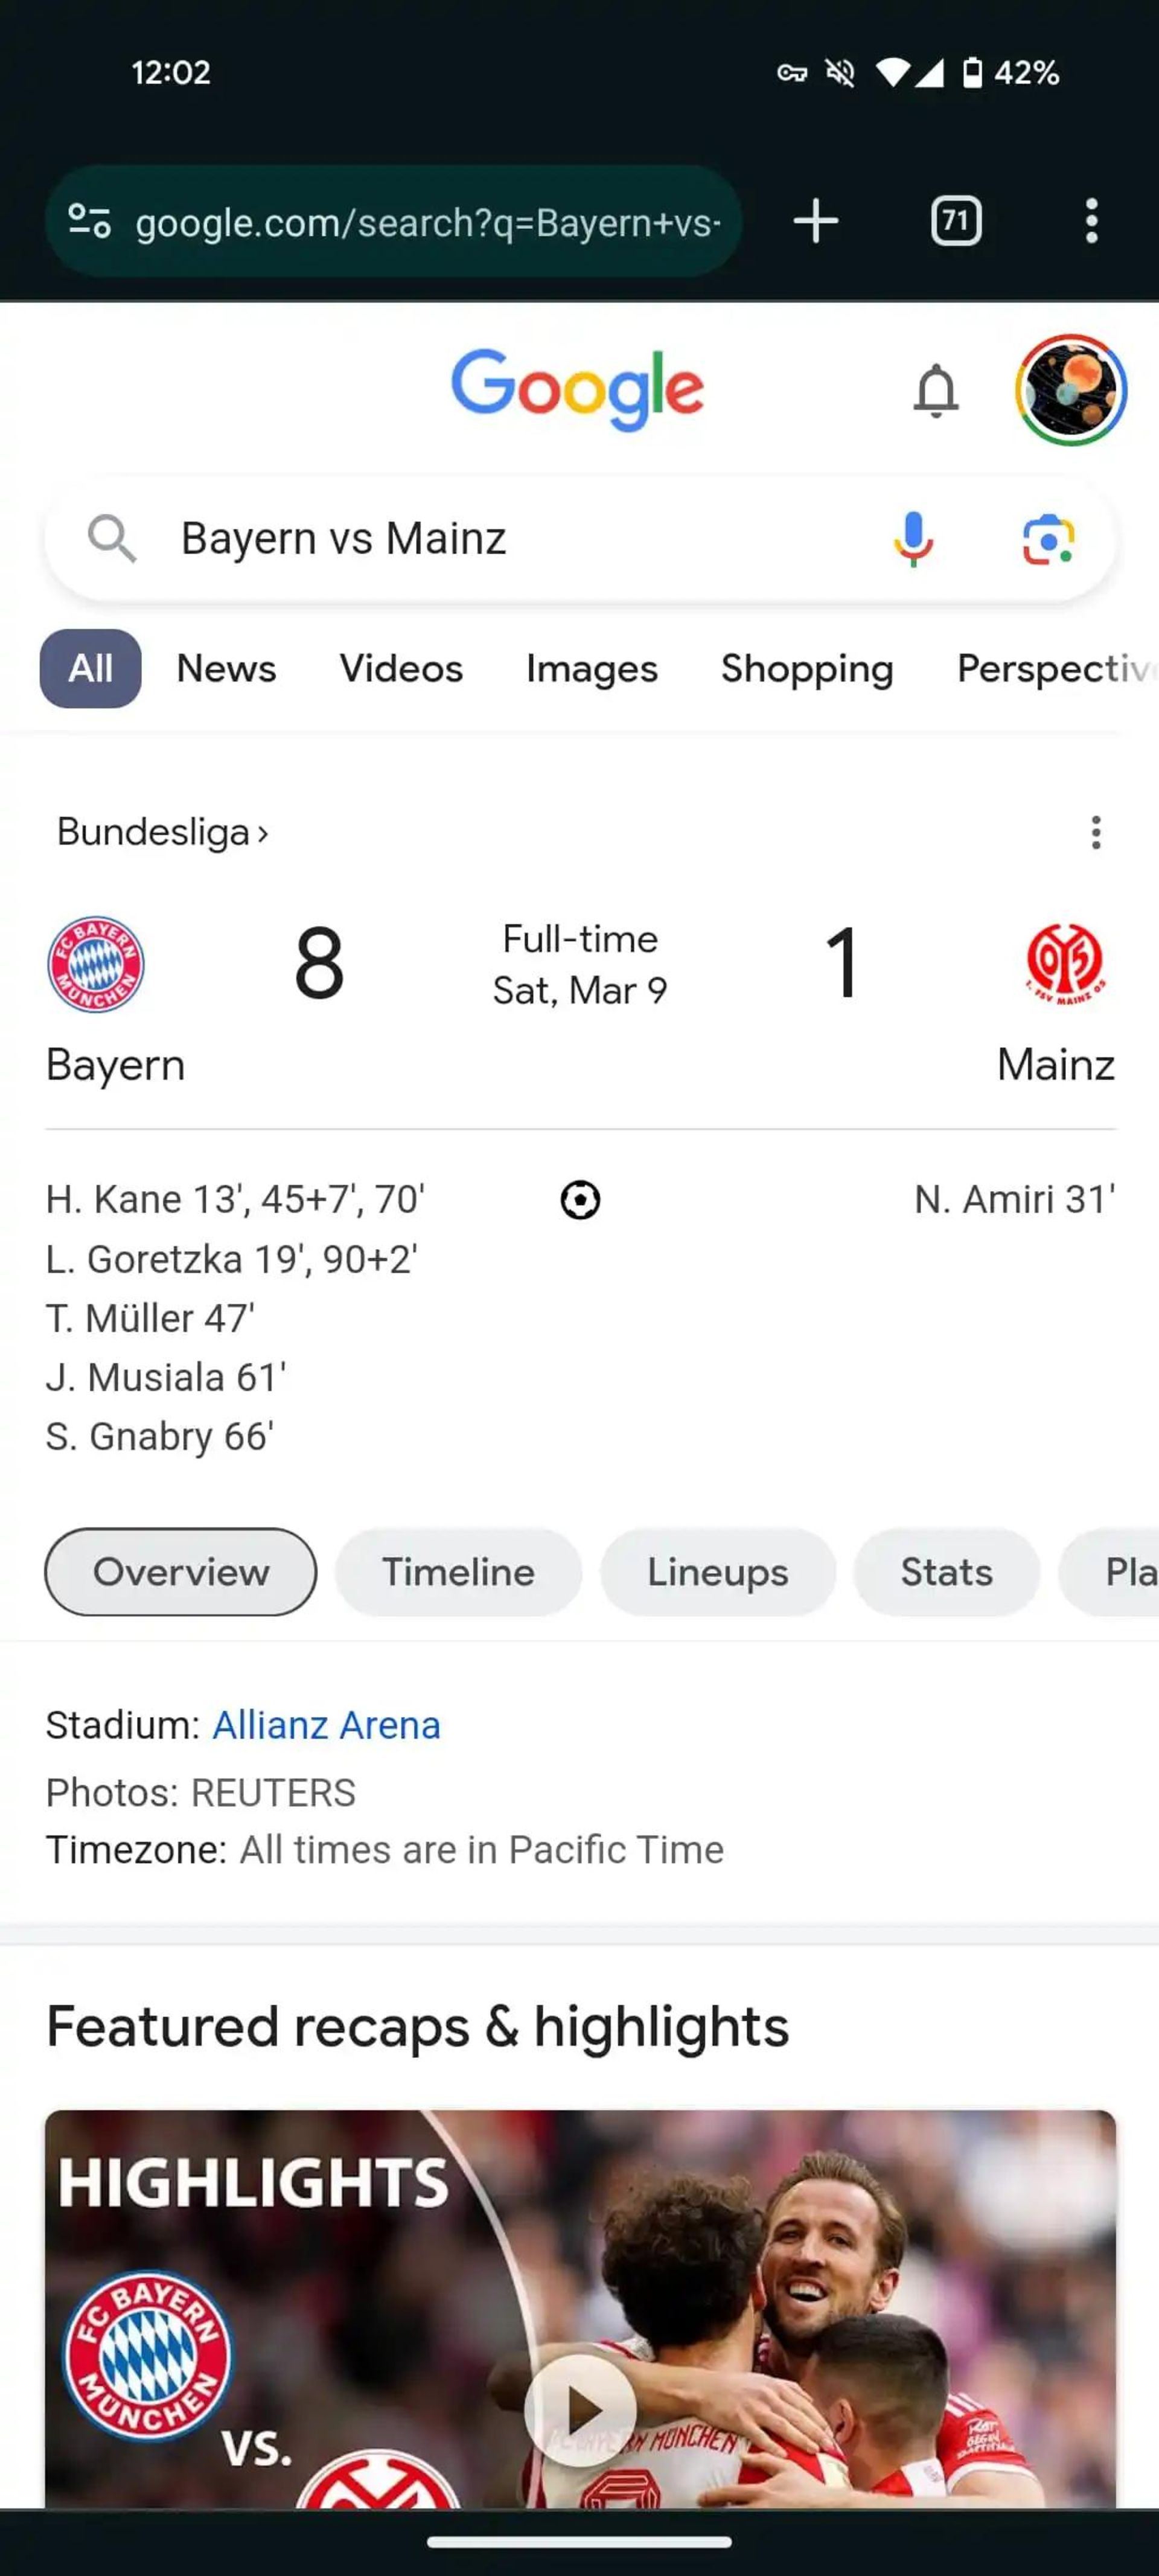The height and width of the screenshot is (2576, 1159).
Task: Play the Bayern vs Mainz highlights video
Action: click(x=580, y=2410)
